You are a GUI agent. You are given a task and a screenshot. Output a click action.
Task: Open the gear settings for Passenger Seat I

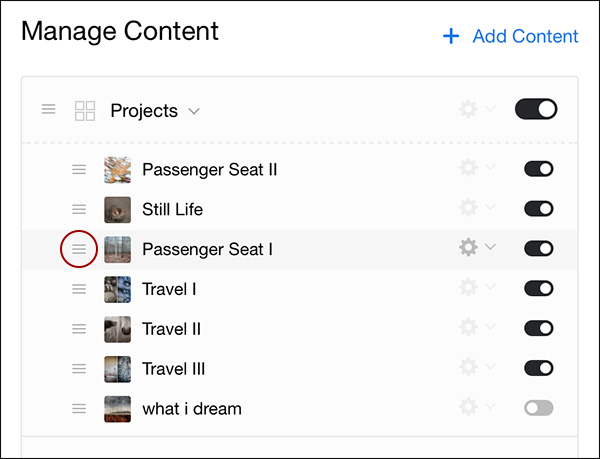tap(468, 247)
